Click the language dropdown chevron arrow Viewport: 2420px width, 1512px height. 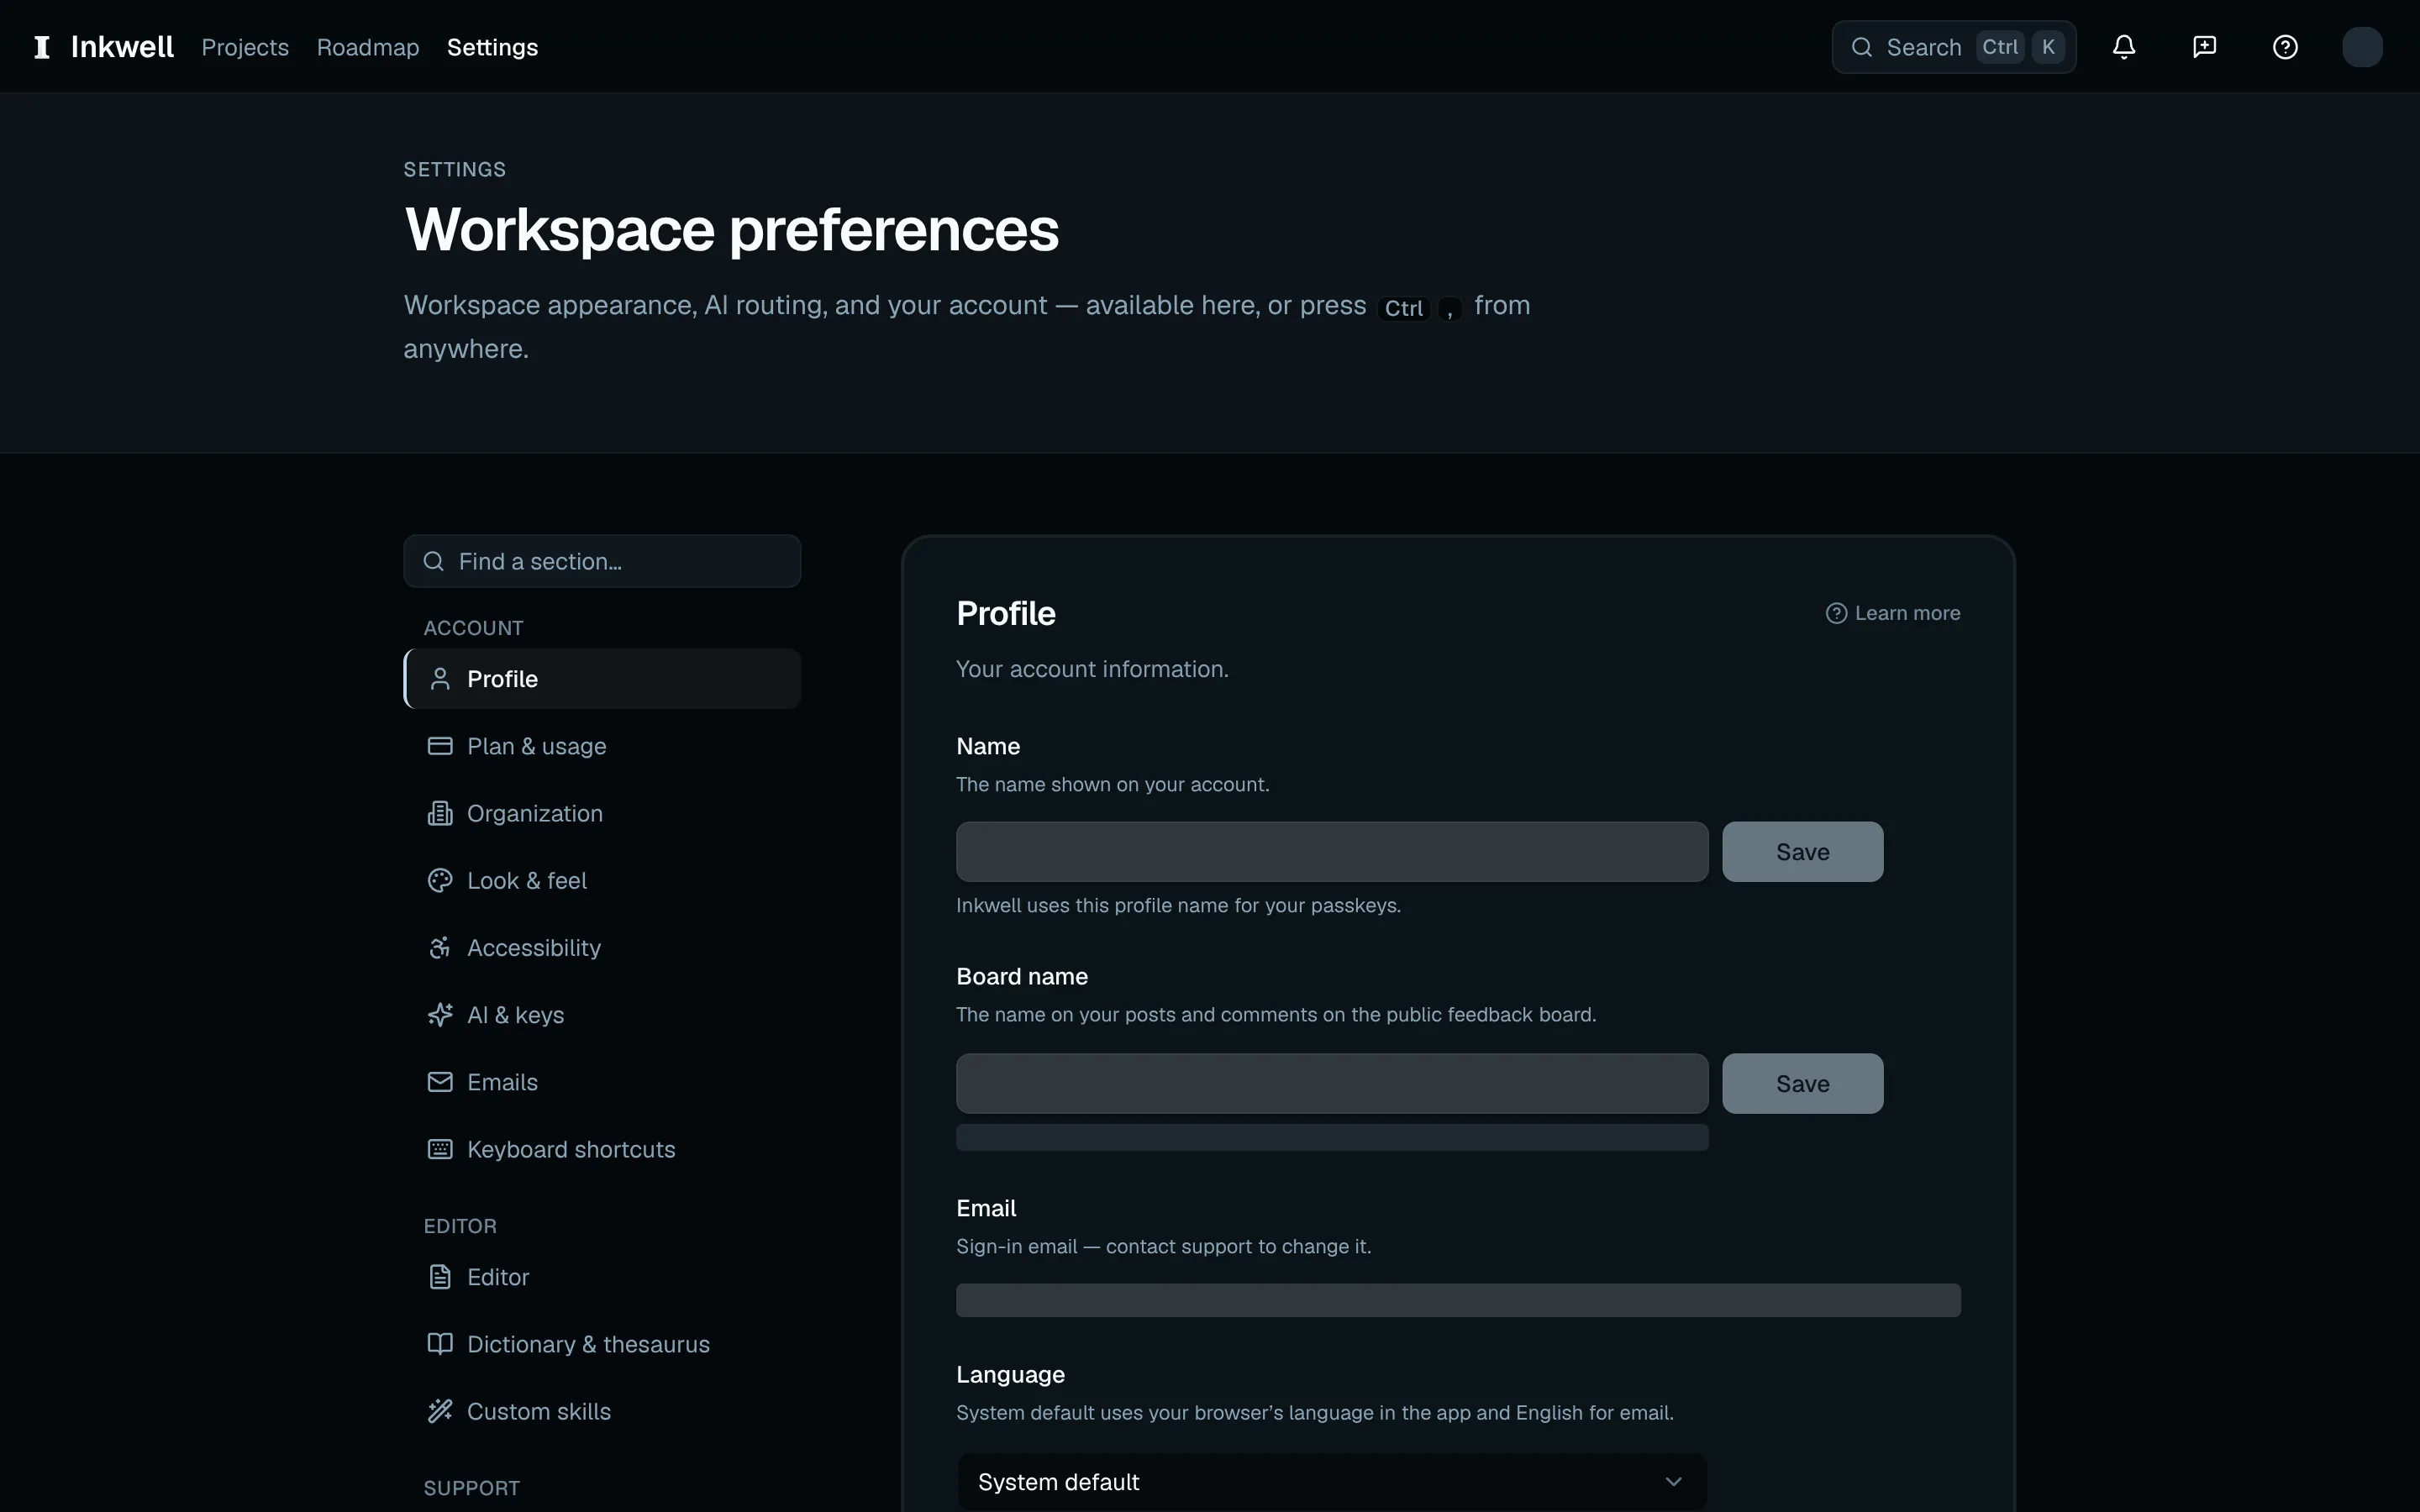(1673, 1482)
